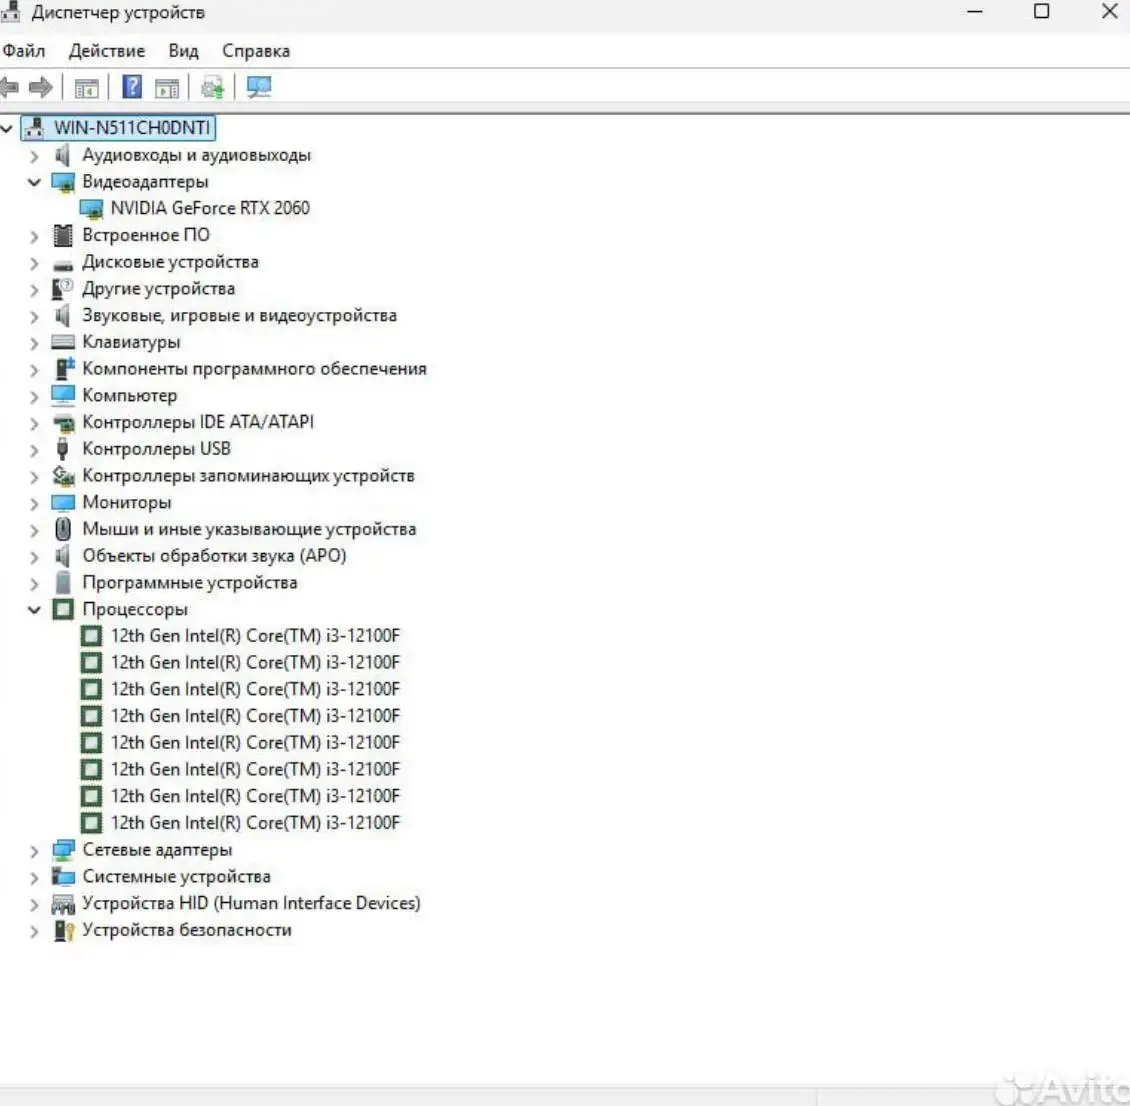Open device Properties via toolbar icon
Viewport: 1130px width, 1106px height.
pos(166,87)
